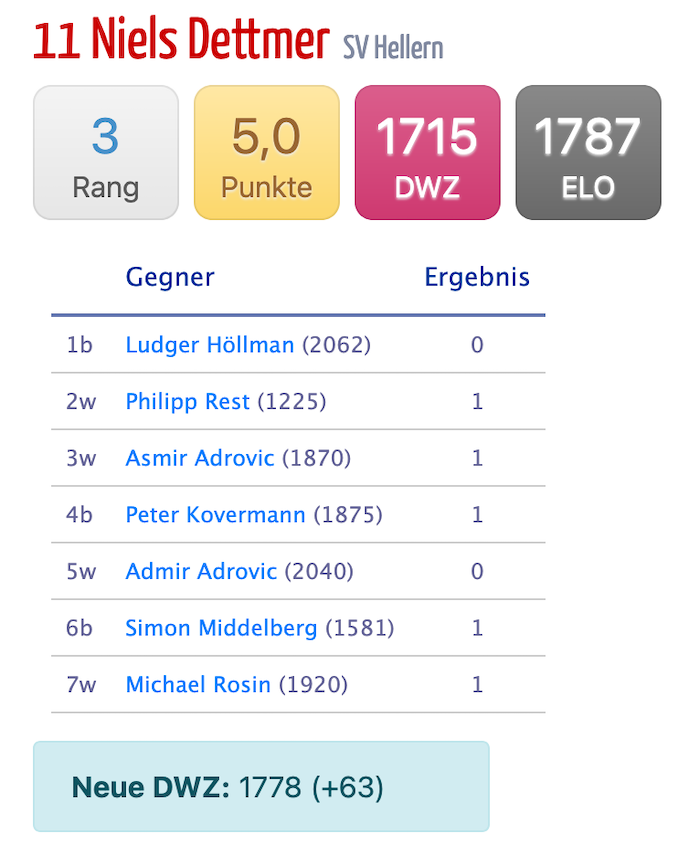Click the yellow Punkte 5,0 tile
The height and width of the screenshot is (844, 700).
click(266, 153)
